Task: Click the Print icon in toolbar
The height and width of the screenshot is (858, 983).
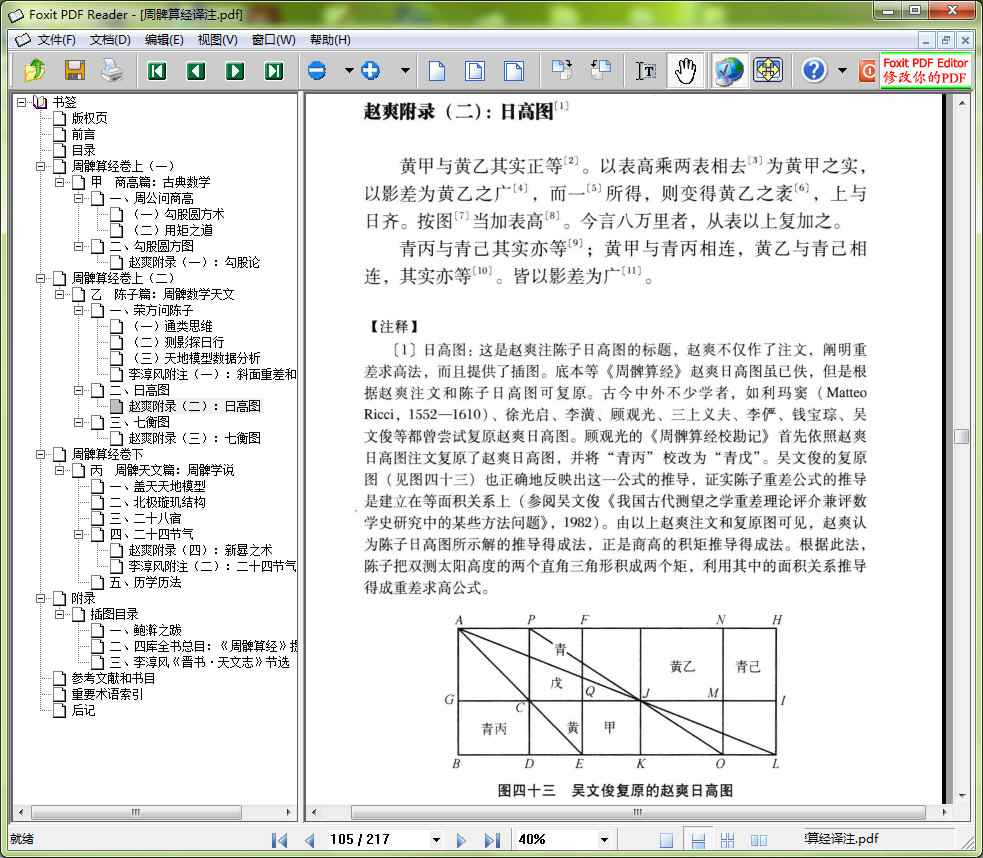Action: pos(112,71)
